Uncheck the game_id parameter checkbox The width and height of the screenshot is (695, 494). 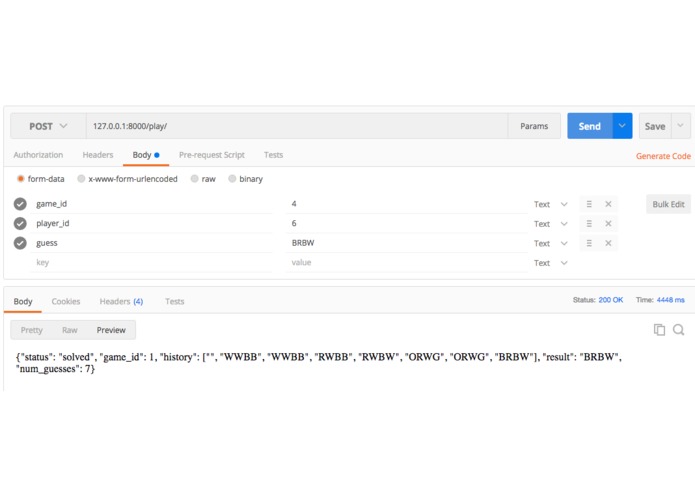pyautogui.click(x=20, y=204)
